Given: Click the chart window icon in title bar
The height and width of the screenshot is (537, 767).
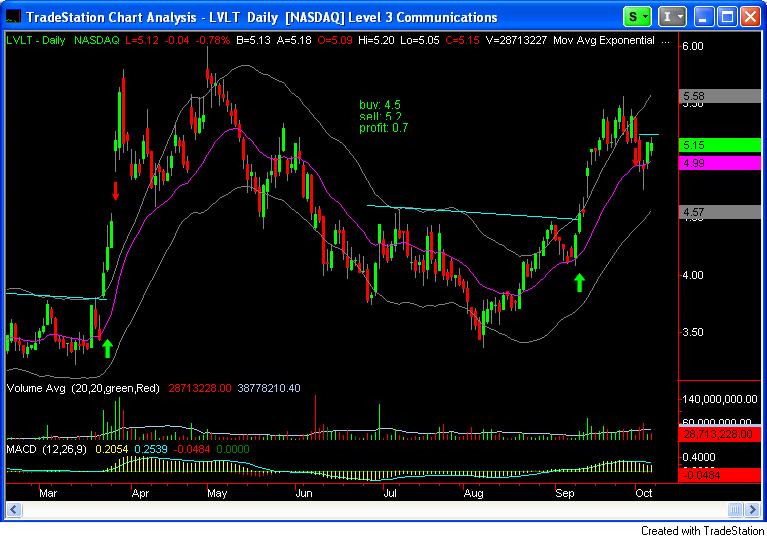Looking at the screenshot, I should click(x=13, y=17).
